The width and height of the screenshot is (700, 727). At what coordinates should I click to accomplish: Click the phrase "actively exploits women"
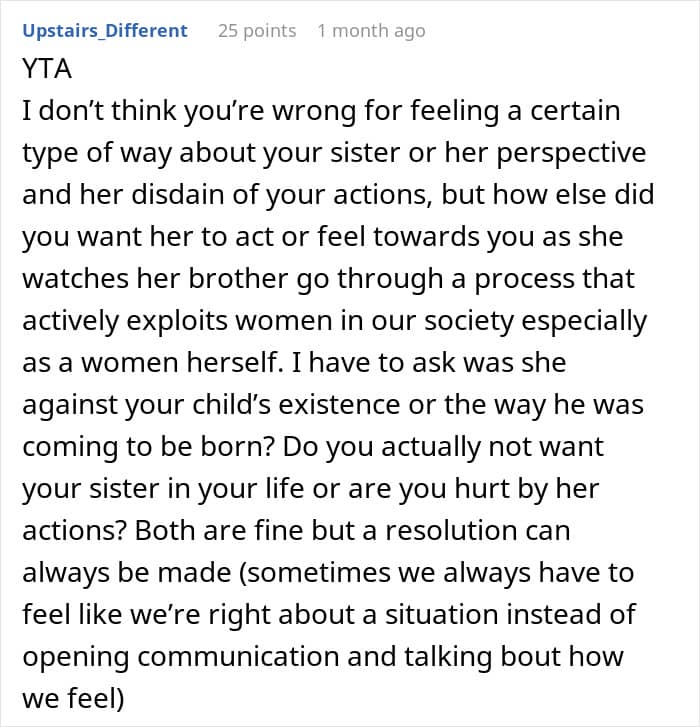[x=177, y=321]
